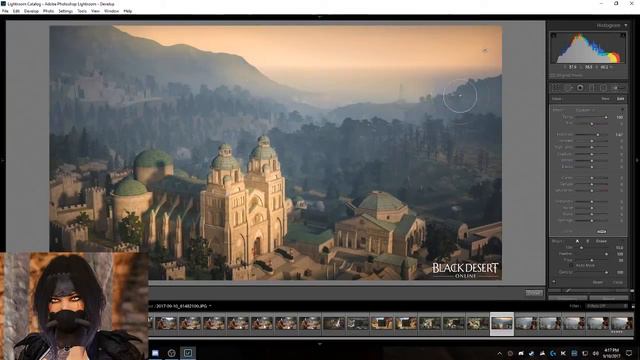Click the Temp slider handle
The image size is (640, 360).
(606, 117)
